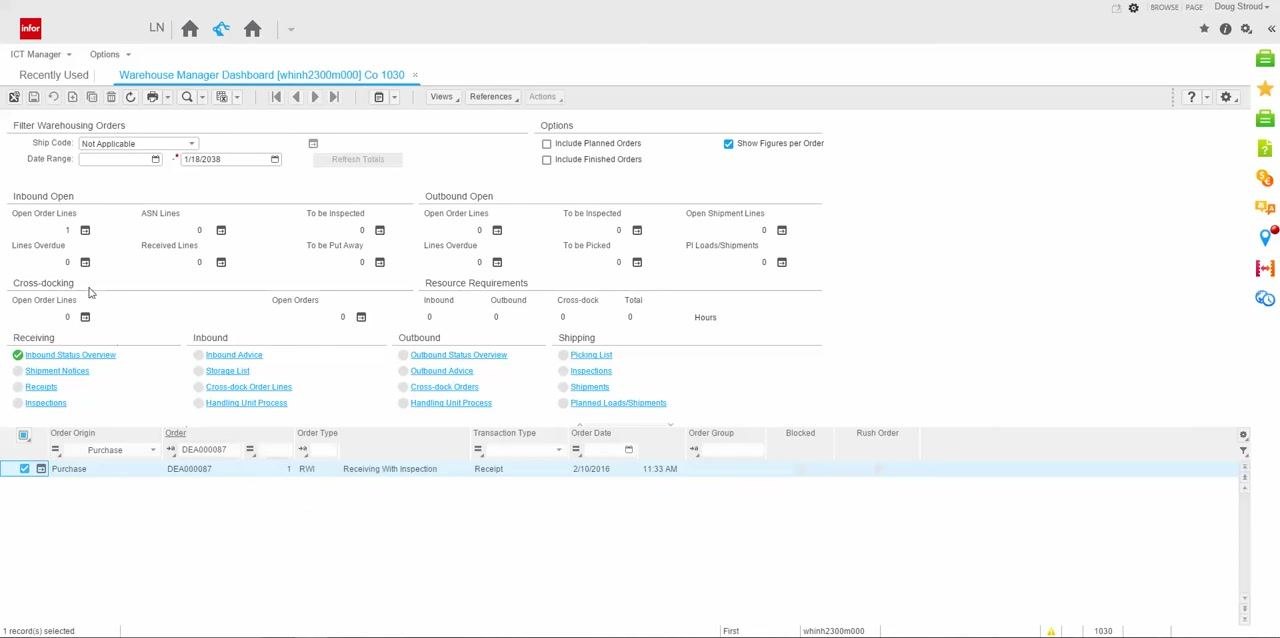Click the blue clocks sidebar icon
The height and width of the screenshot is (638, 1280).
[1265, 298]
